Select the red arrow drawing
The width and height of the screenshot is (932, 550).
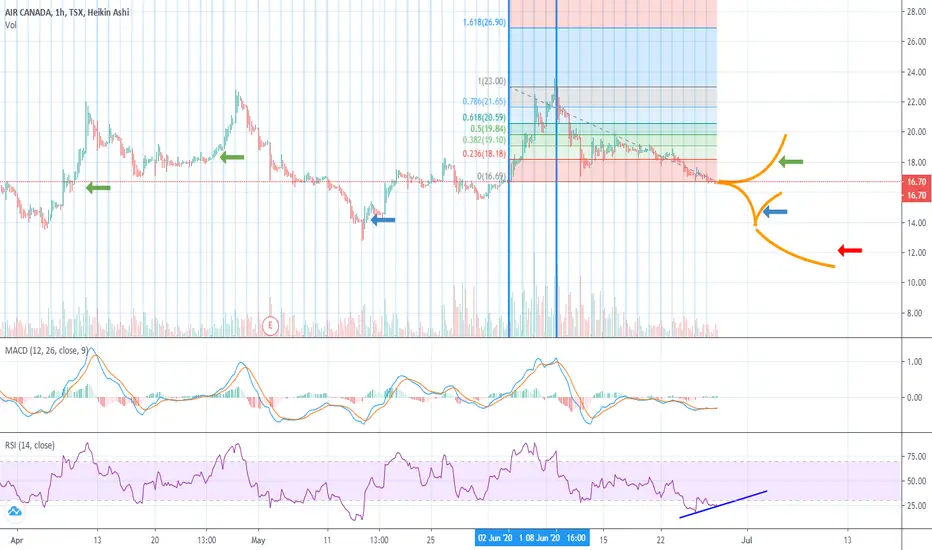pos(850,250)
